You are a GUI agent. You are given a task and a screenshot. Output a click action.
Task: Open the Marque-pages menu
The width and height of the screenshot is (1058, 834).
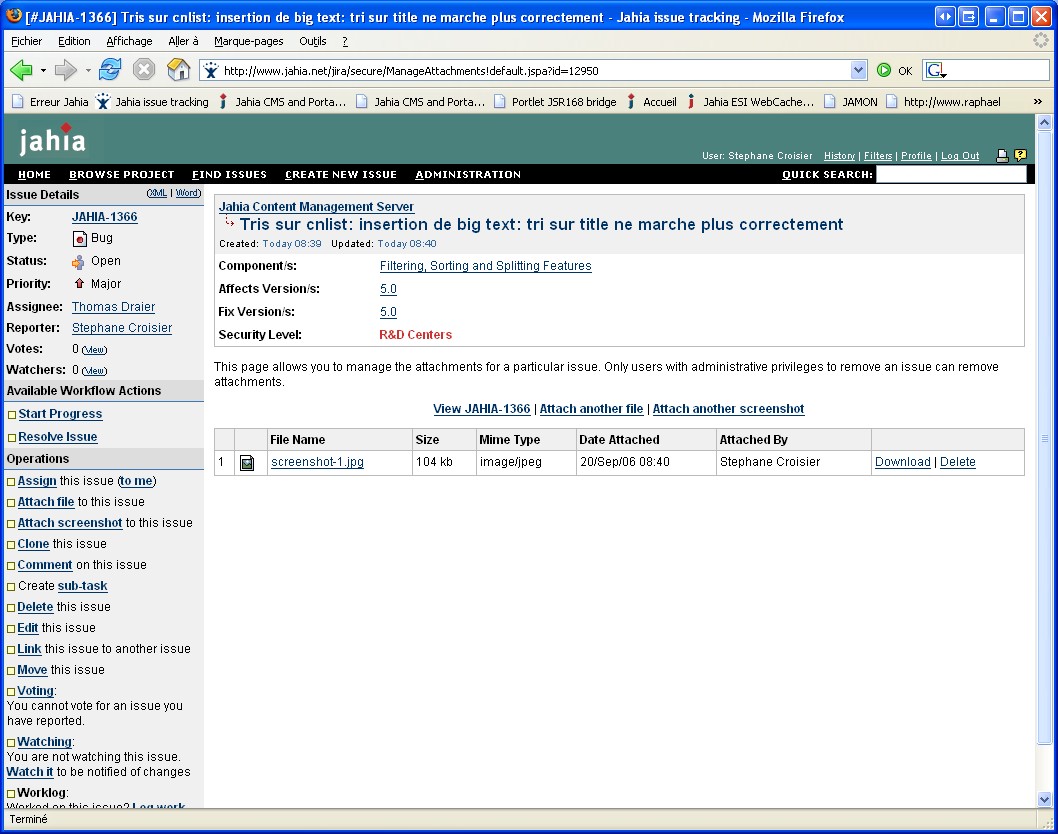[249, 41]
